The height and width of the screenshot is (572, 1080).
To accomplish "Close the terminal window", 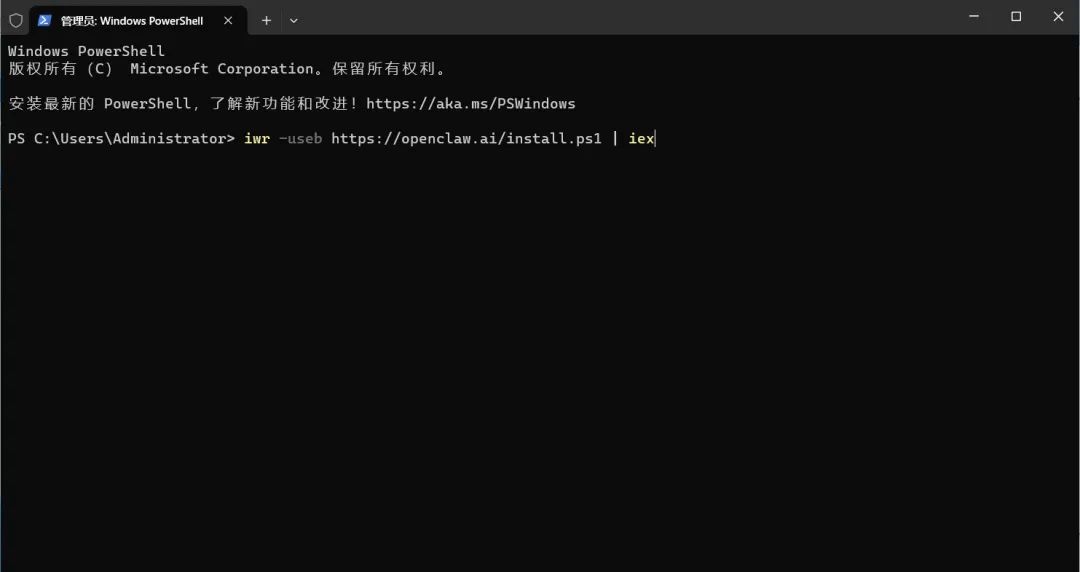I will point(1058,16).
